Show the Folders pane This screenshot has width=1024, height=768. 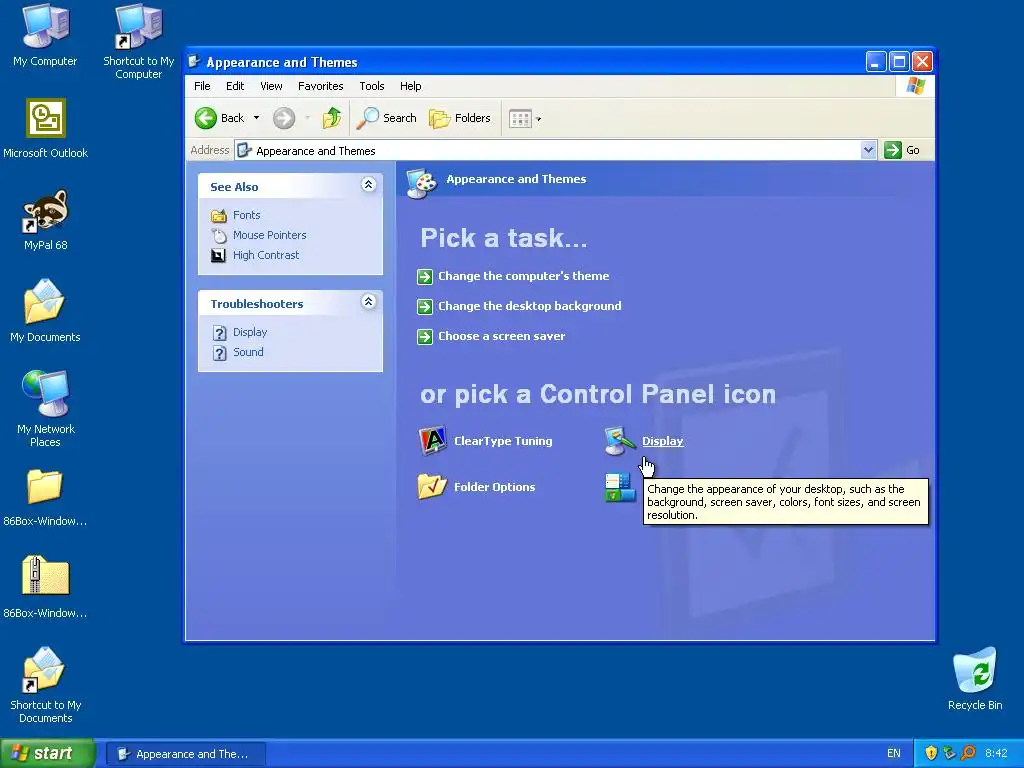point(460,118)
